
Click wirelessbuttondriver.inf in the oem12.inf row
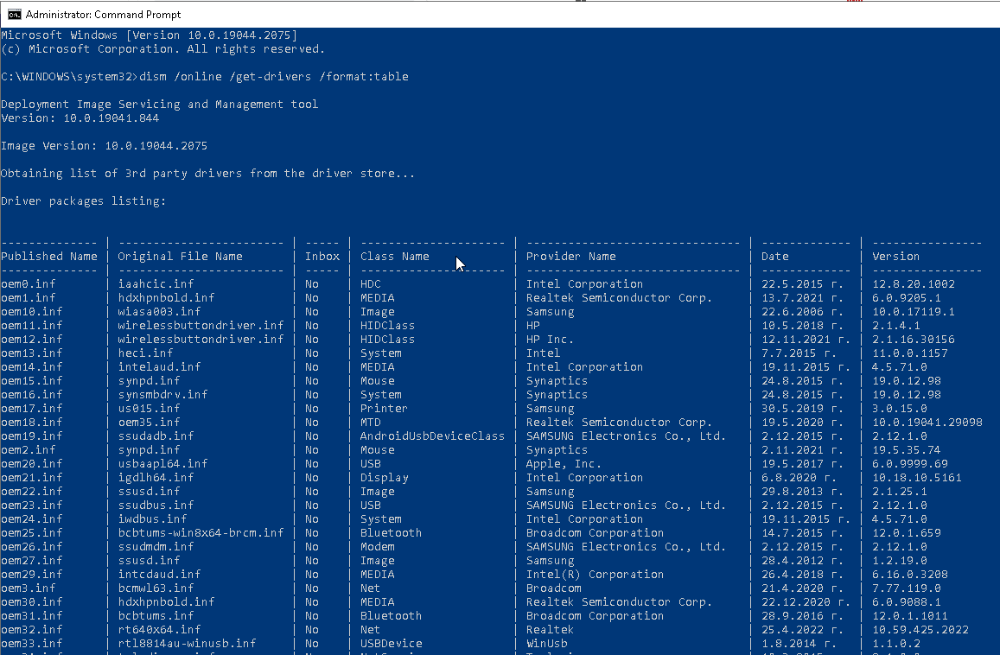200,339
